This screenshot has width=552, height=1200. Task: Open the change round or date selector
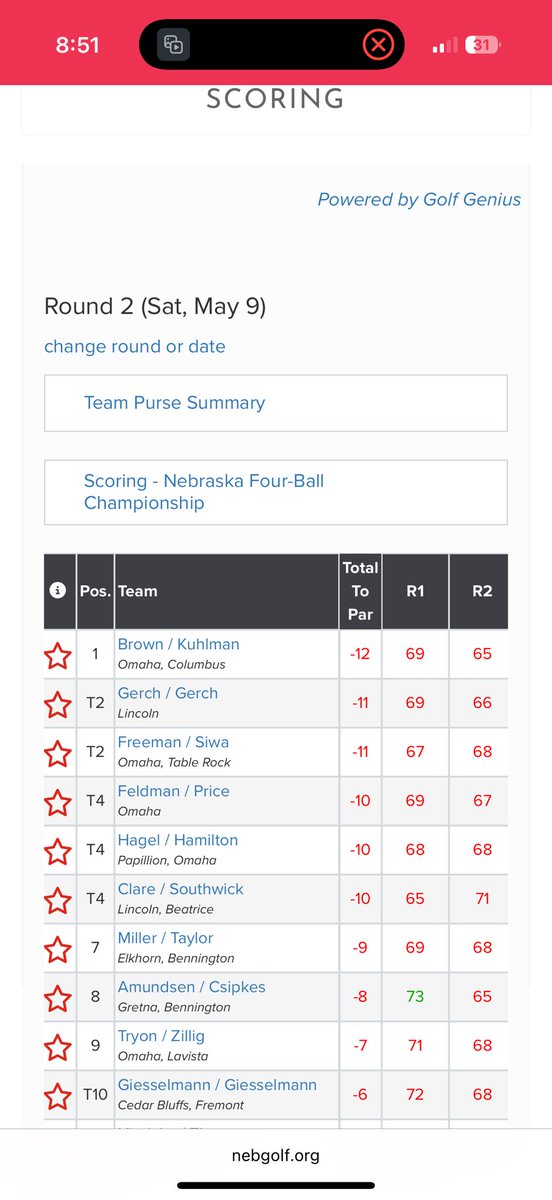pyautogui.click(x=135, y=347)
